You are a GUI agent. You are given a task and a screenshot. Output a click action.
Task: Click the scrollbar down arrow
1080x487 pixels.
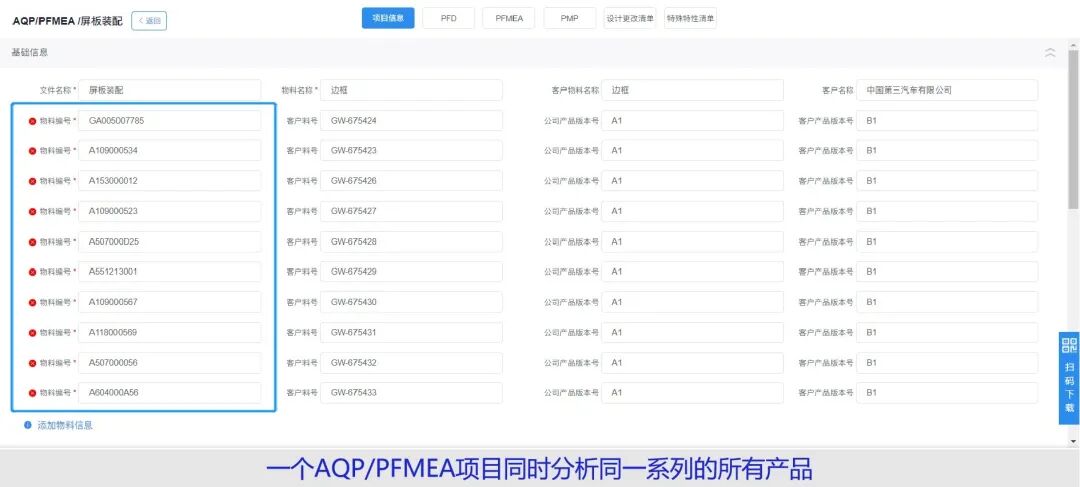pos(1074,440)
